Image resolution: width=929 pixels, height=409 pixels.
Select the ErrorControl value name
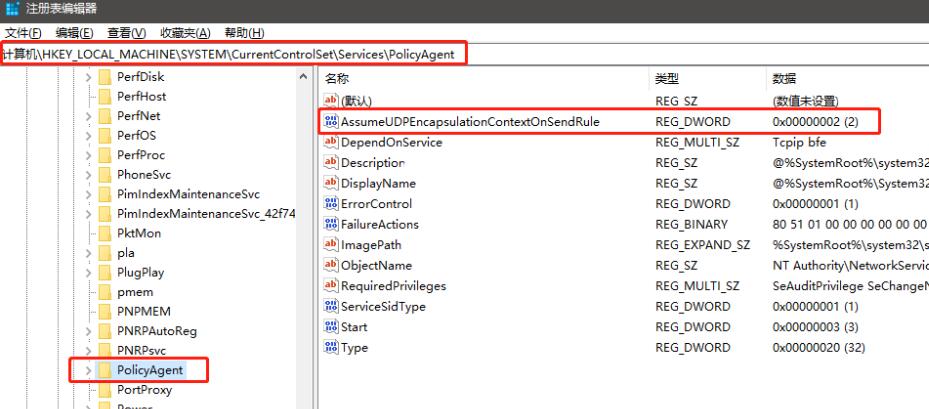click(376, 204)
